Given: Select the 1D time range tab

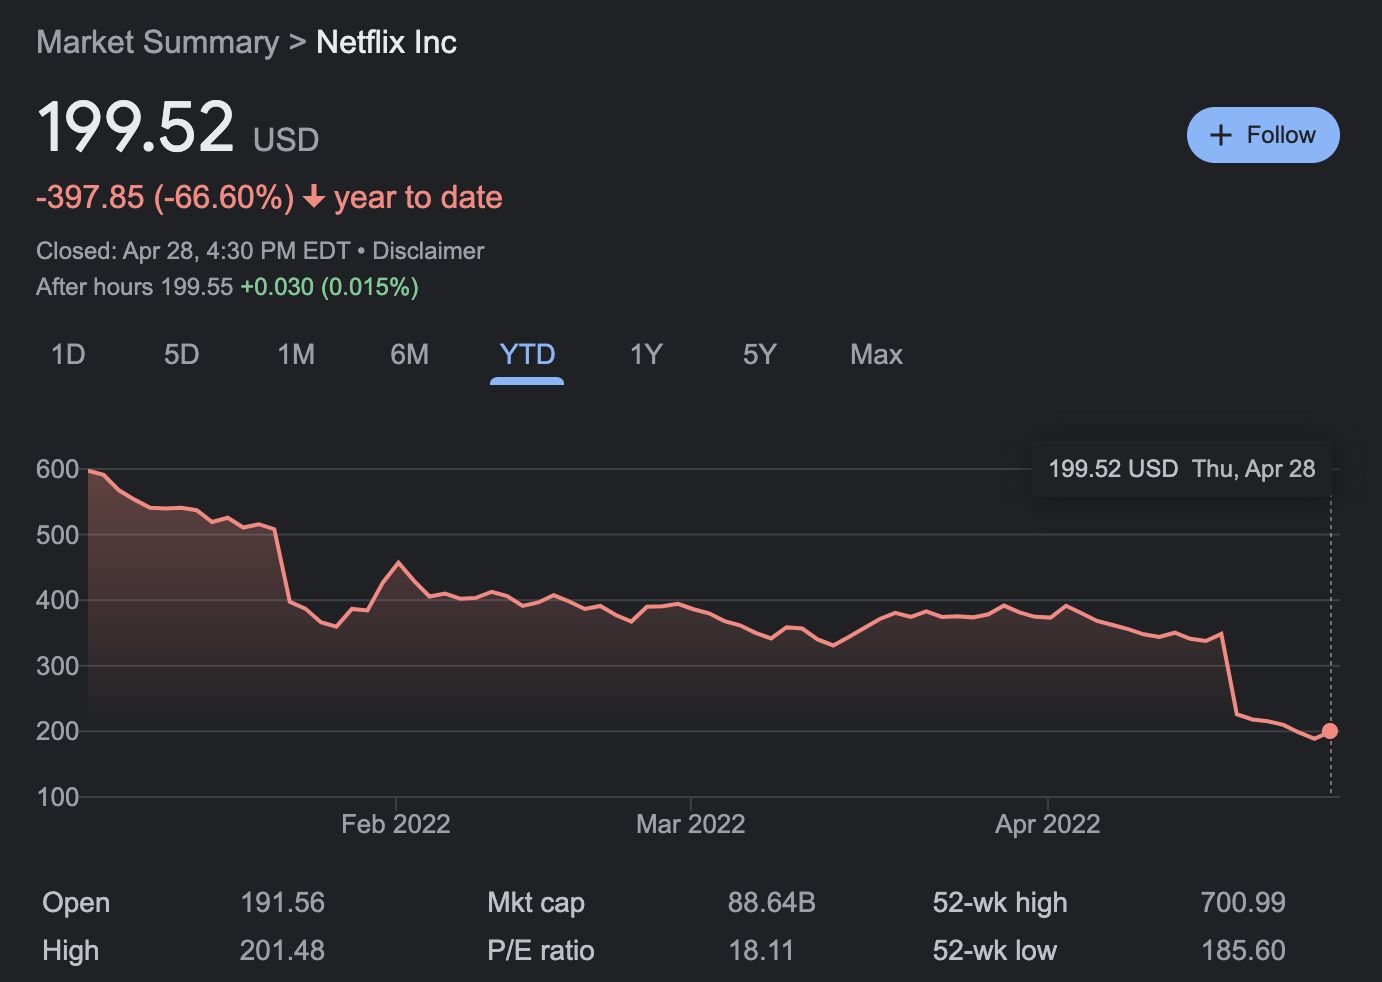Looking at the screenshot, I should (68, 355).
